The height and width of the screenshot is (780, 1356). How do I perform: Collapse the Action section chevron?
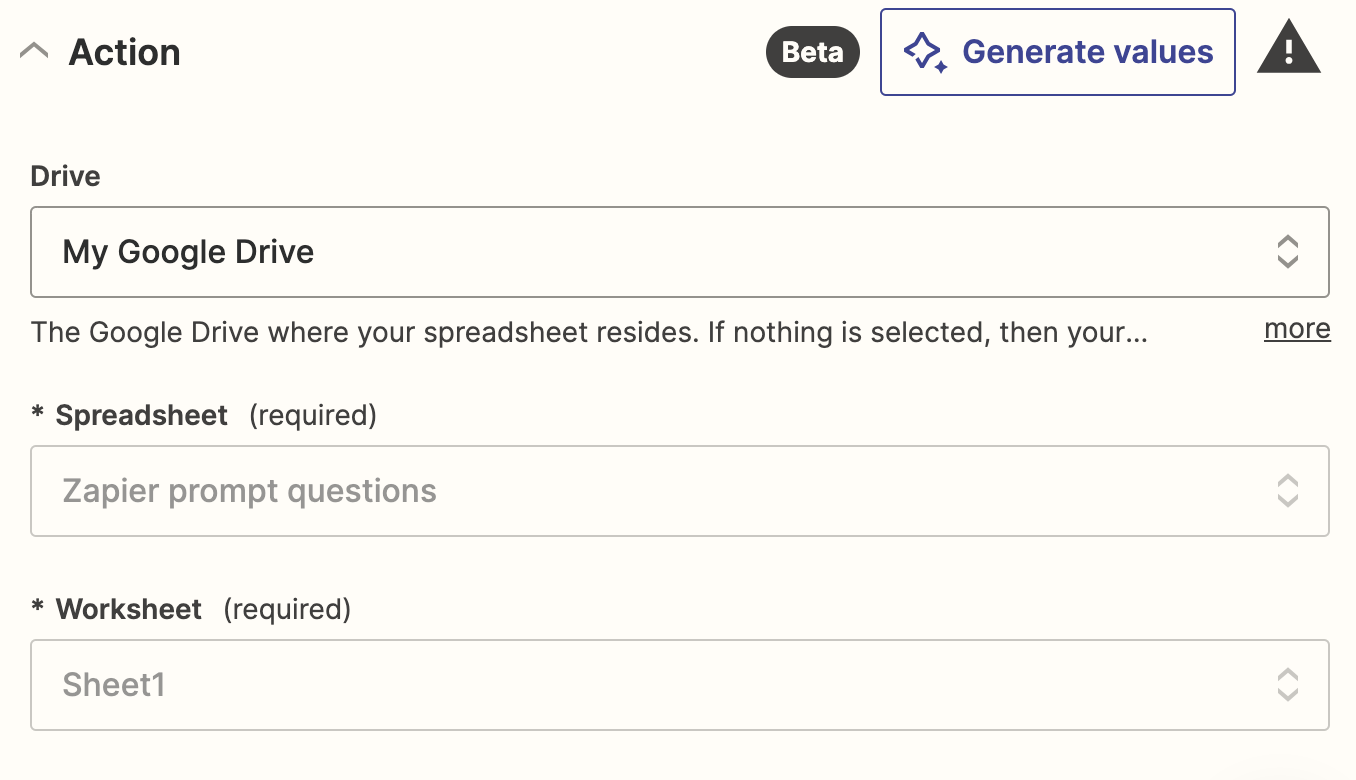(x=34, y=52)
